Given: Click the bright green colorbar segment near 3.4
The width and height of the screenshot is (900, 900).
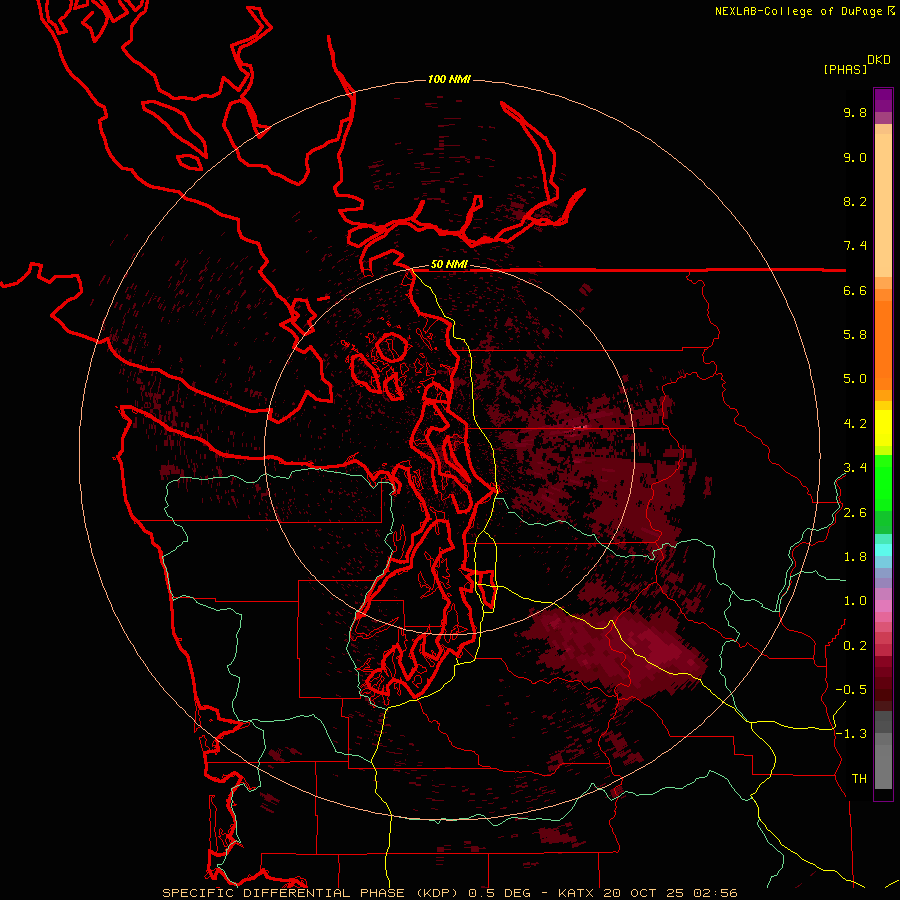Looking at the screenshot, I should pos(883,482).
